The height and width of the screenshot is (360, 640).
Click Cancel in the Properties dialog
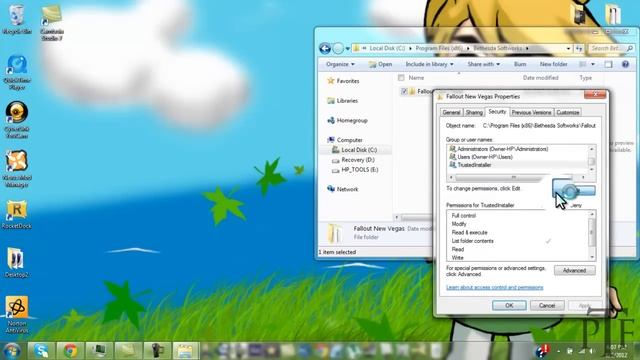pyautogui.click(x=547, y=305)
